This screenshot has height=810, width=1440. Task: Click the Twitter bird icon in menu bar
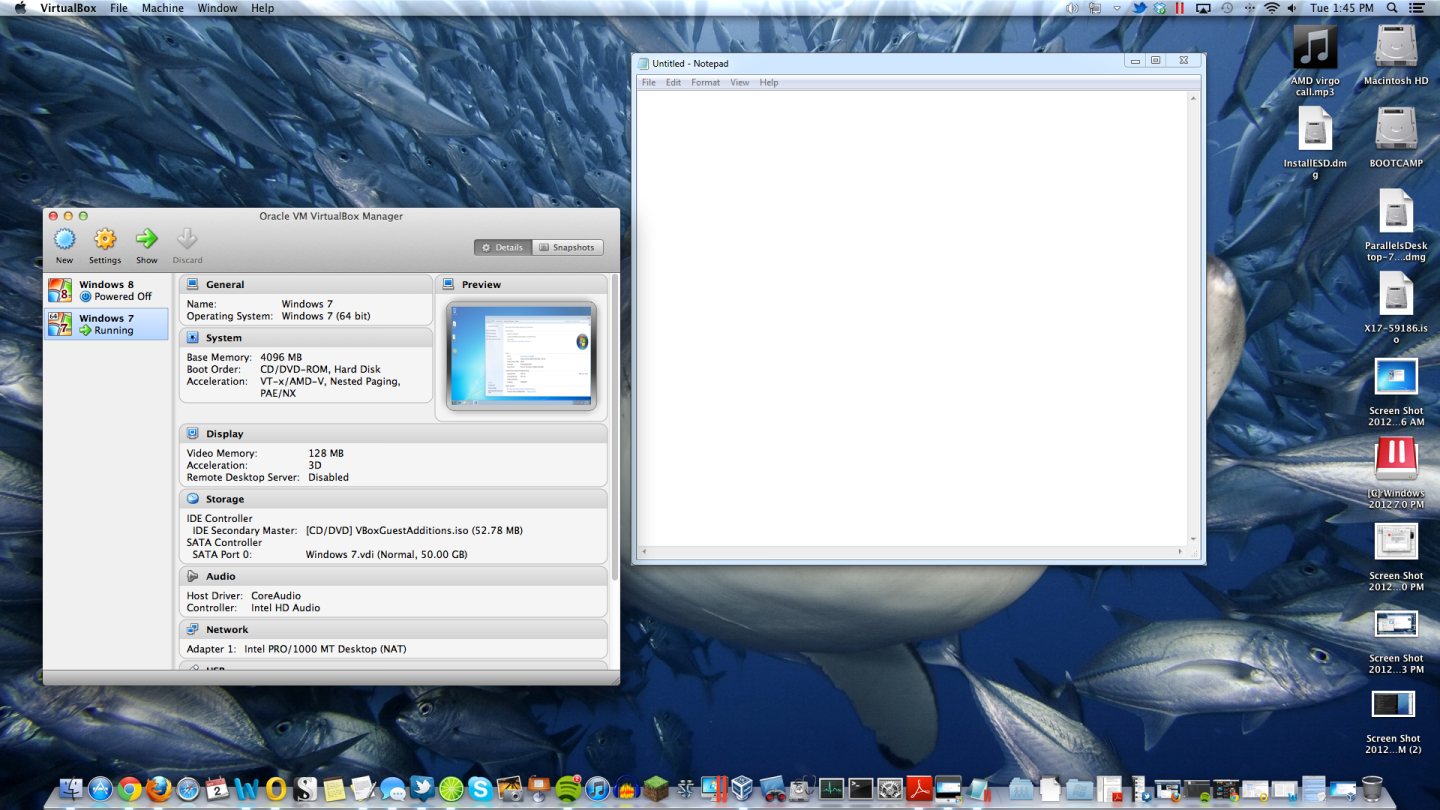pyautogui.click(x=1141, y=7)
